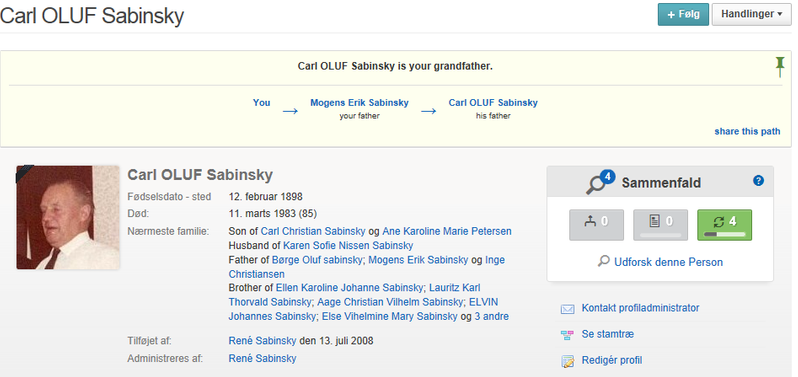Open the green smart matches button showing 4
Image resolution: width=798 pixels, height=377 pixels.
coord(724,224)
